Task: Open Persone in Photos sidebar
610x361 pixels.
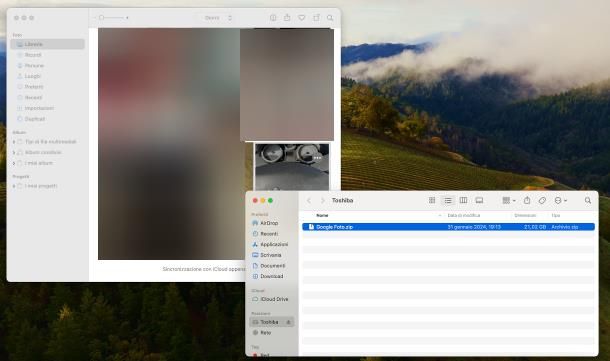Action: tap(34, 65)
